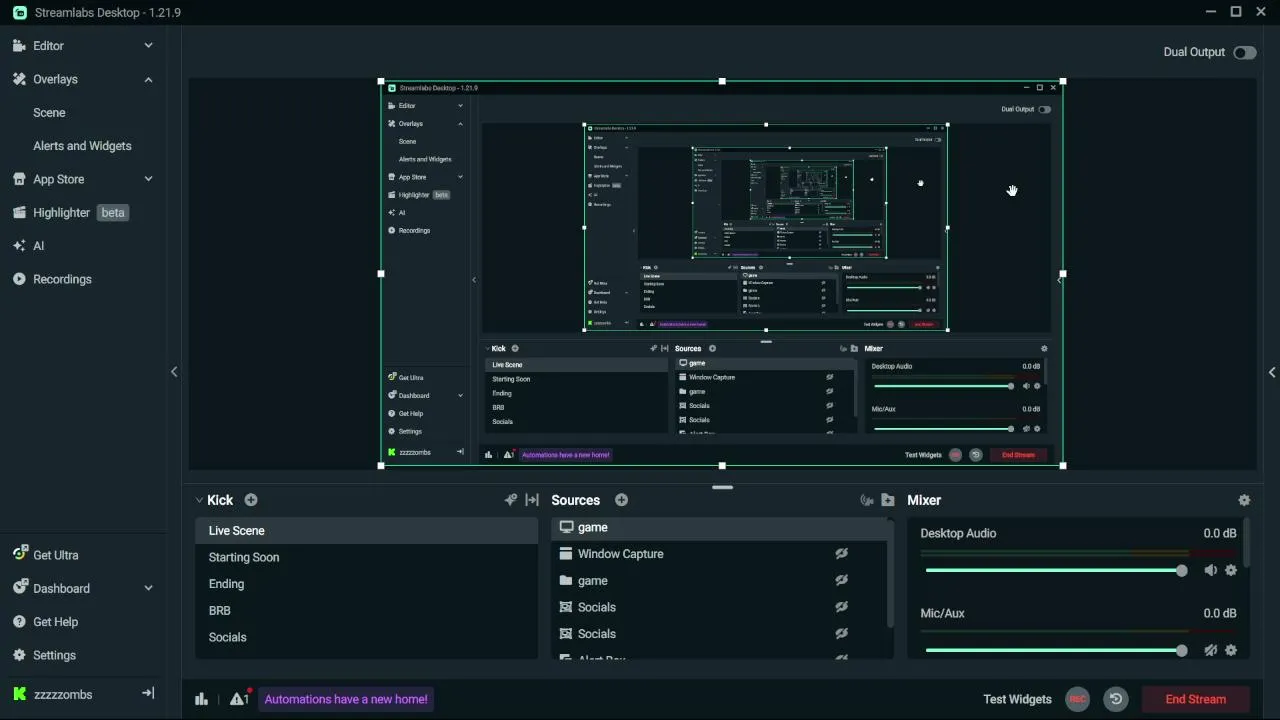Image resolution: width=1280 pixels, height=720 pixels.
Task: Add a source folder via folder icon
Action: (x=888, y=500)
